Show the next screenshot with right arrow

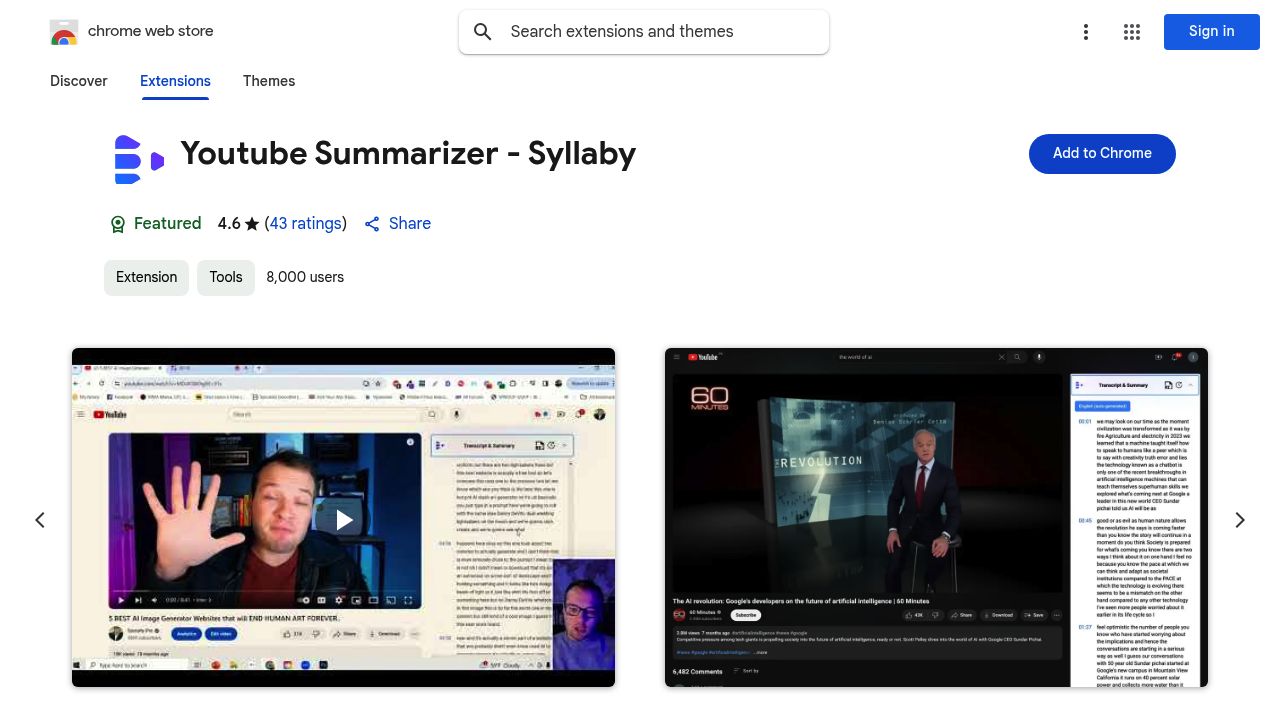tap(1240, 520)
